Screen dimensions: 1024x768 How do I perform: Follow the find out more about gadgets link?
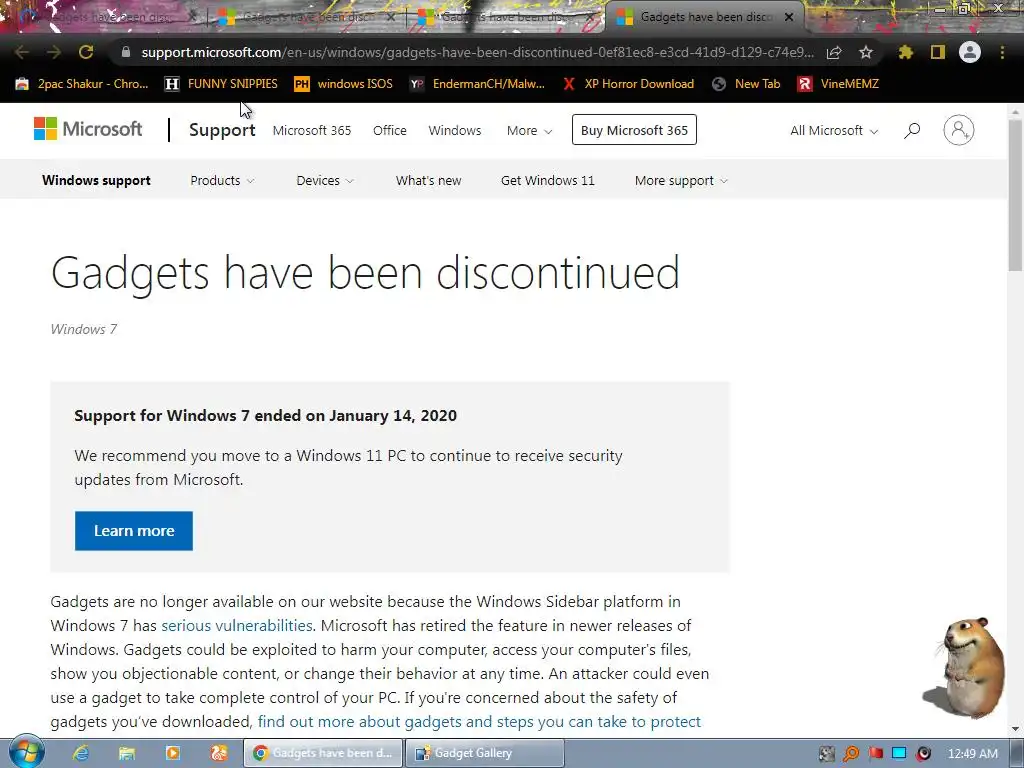479,722
